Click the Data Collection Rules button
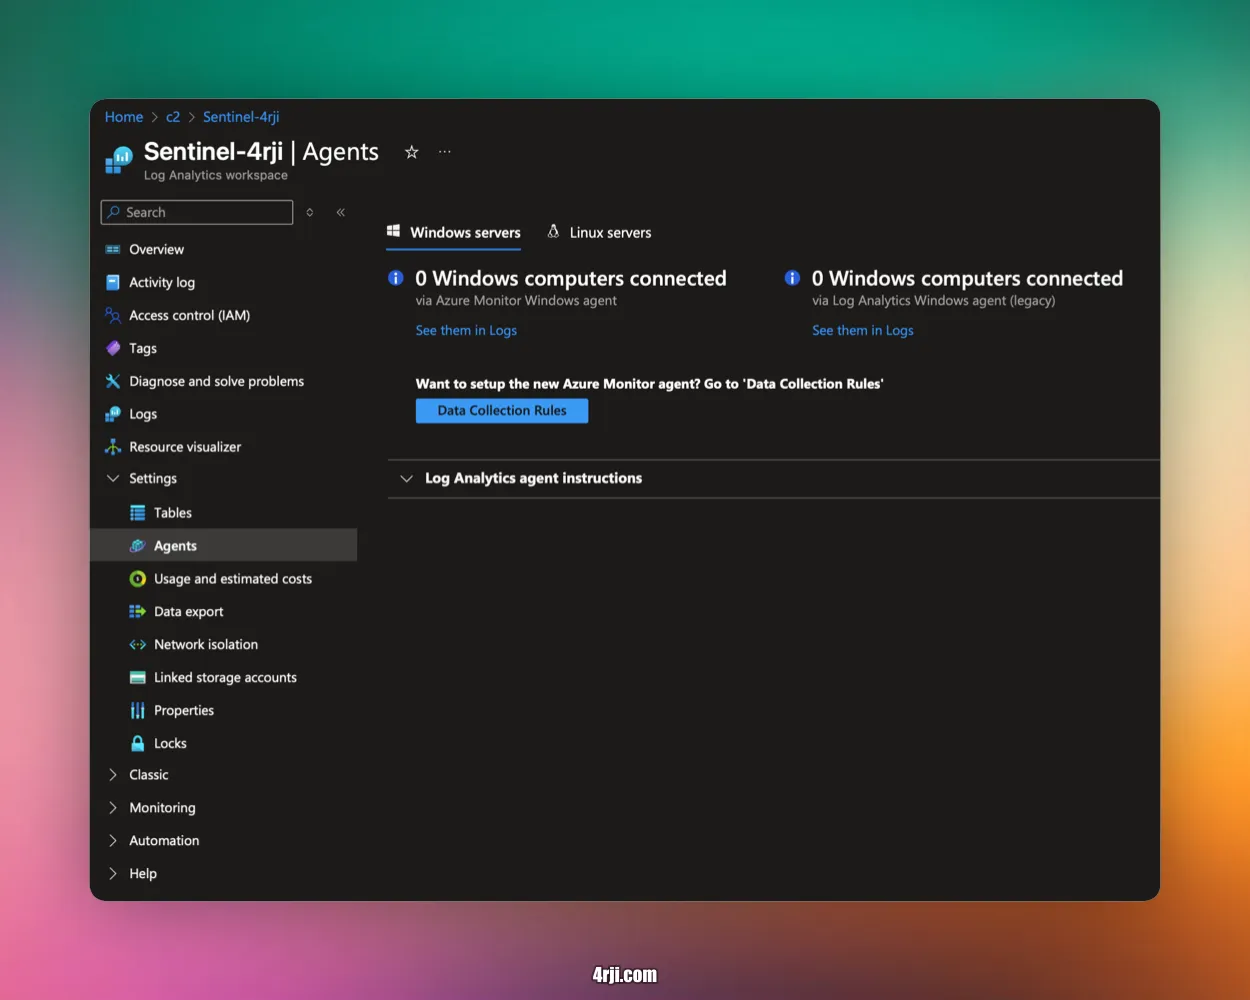The image size is (1250, 1000). pyautogui.click(x=502, y=411)
